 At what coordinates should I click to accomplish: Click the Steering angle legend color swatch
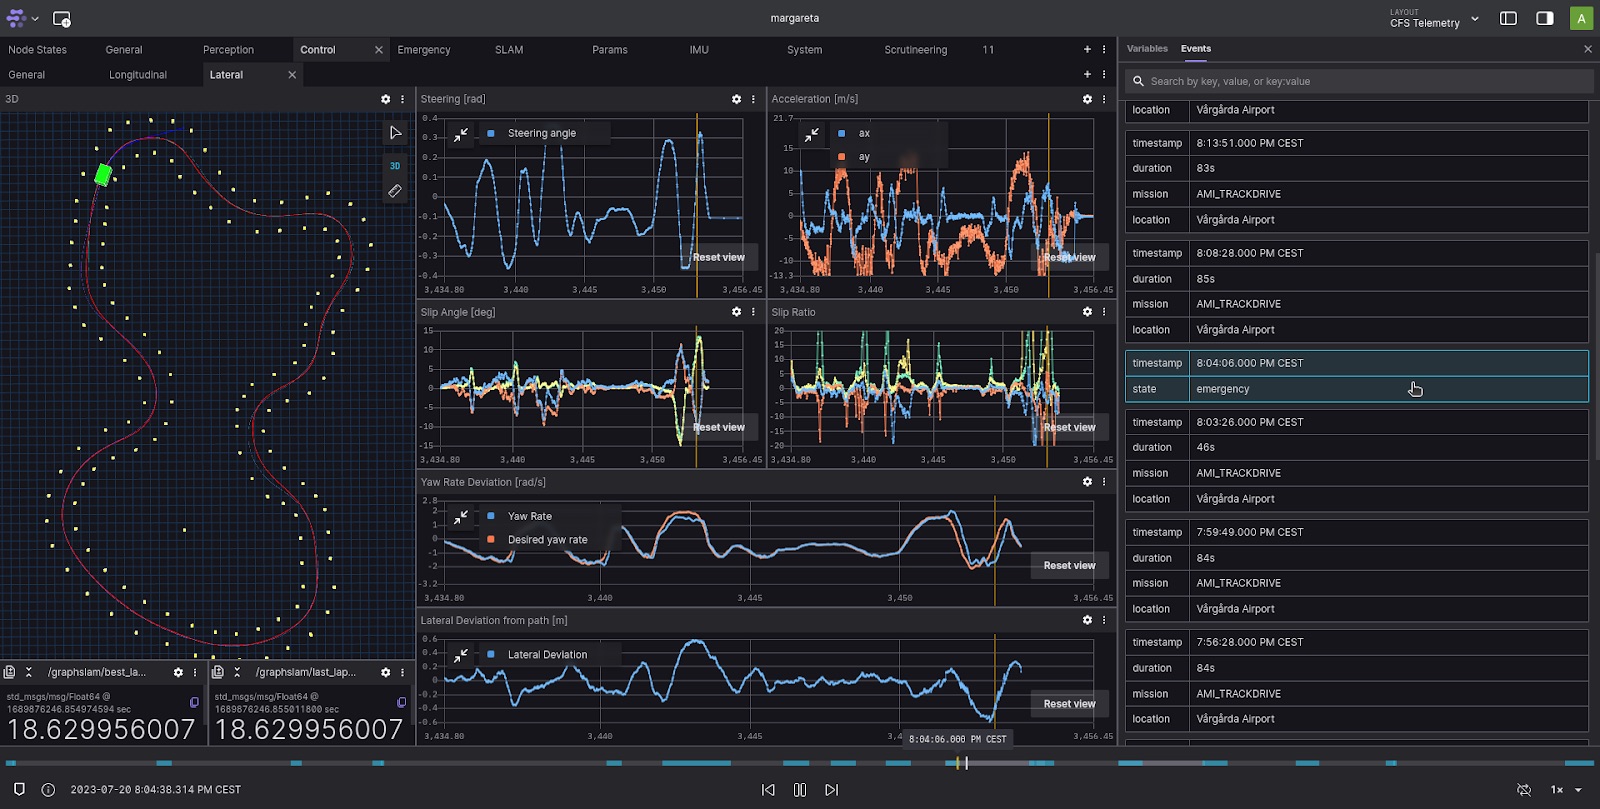(491, 133)
